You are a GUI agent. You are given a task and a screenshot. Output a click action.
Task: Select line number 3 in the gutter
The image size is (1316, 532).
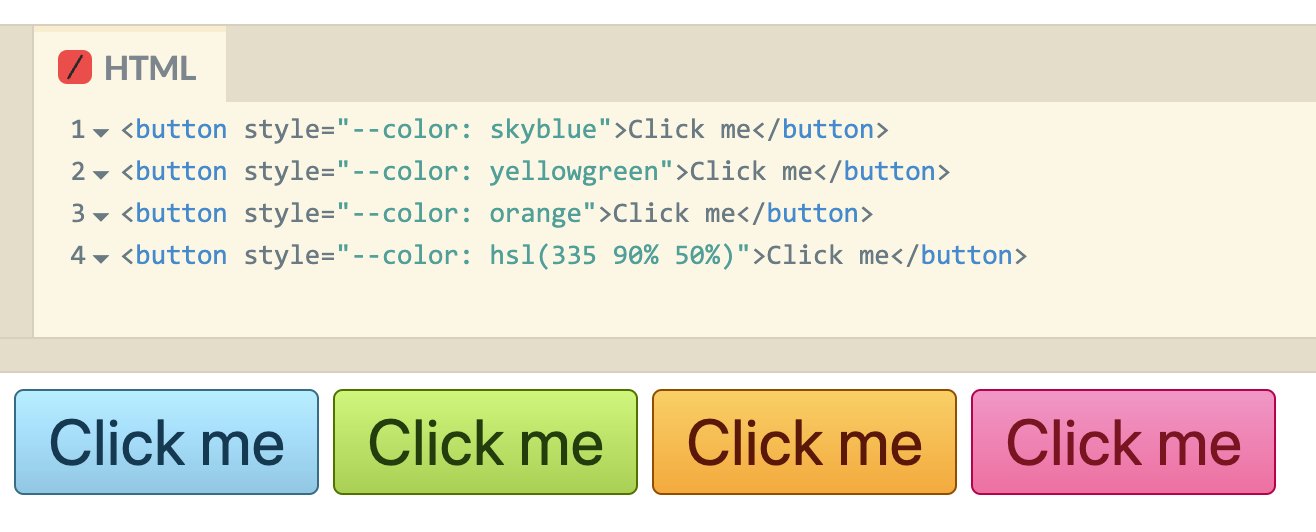pyautogui.click(x=78, y=214)
